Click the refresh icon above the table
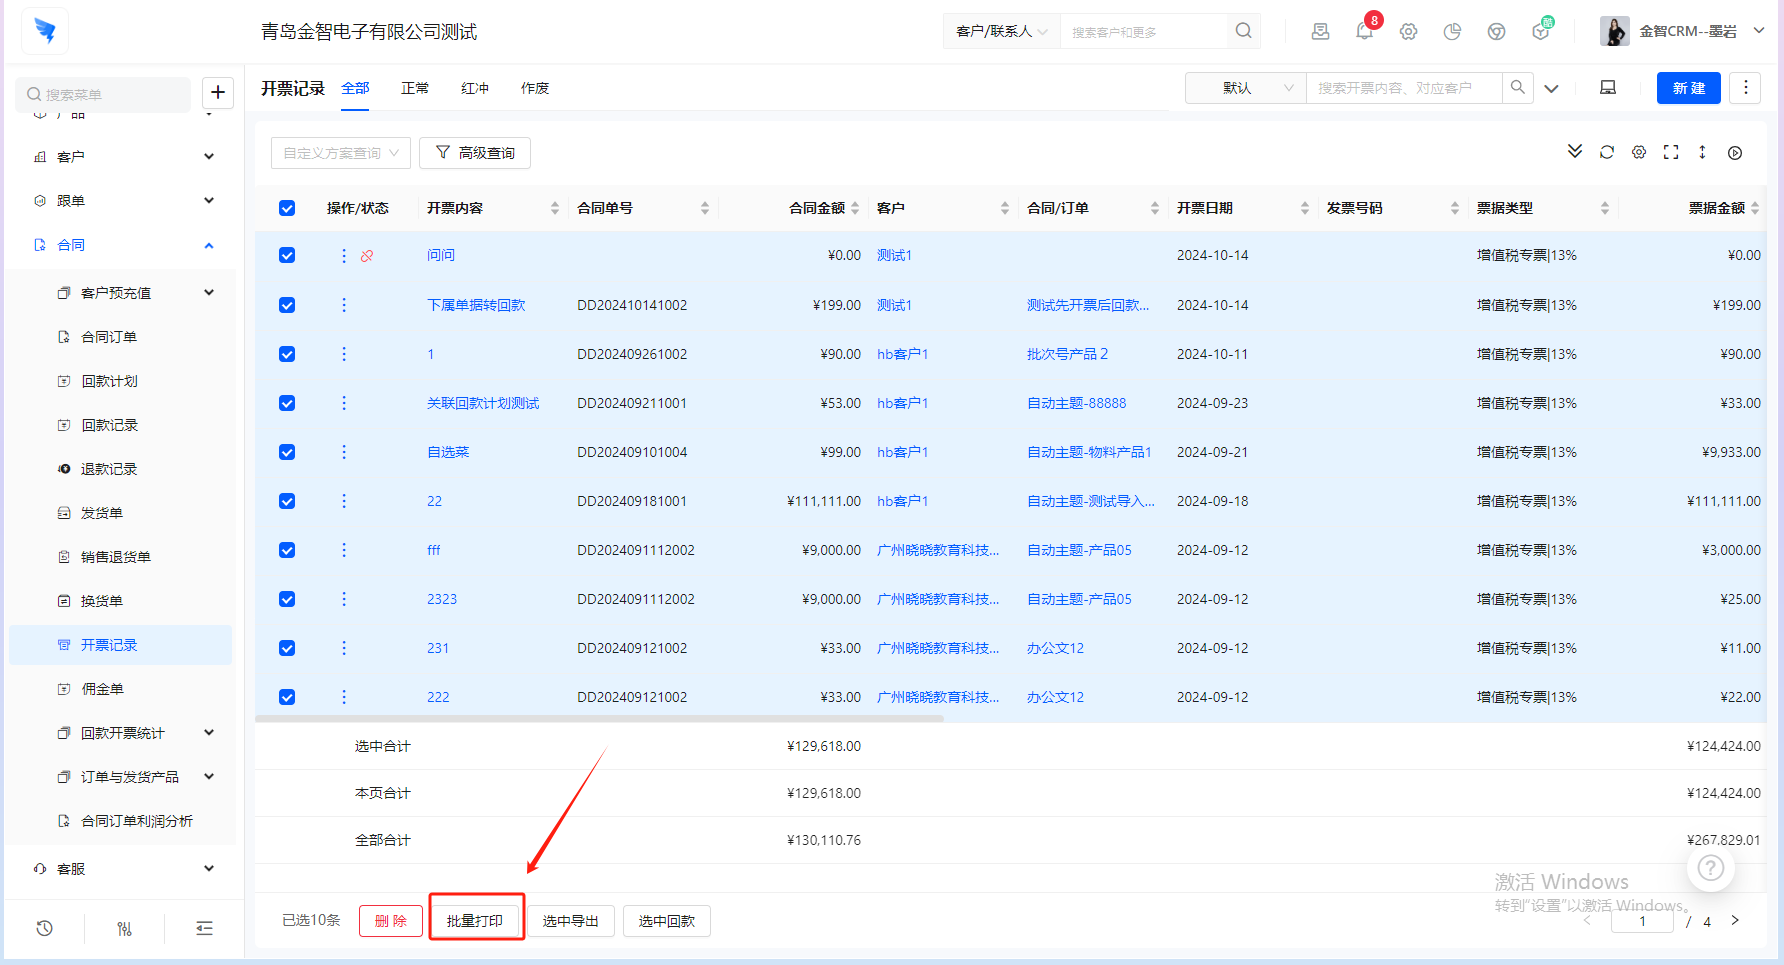The height and width of the screenshot is (965, 1784). coord(1607,152)
